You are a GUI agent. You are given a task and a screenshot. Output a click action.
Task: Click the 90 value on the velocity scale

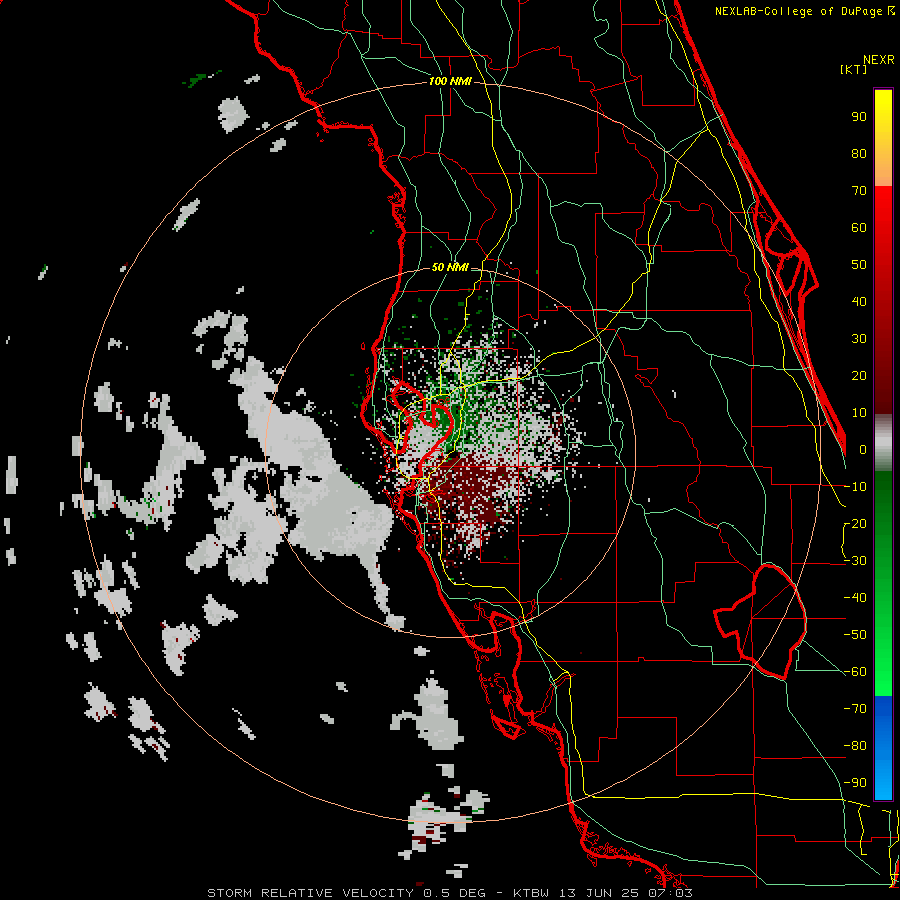(x=859, y=116)
